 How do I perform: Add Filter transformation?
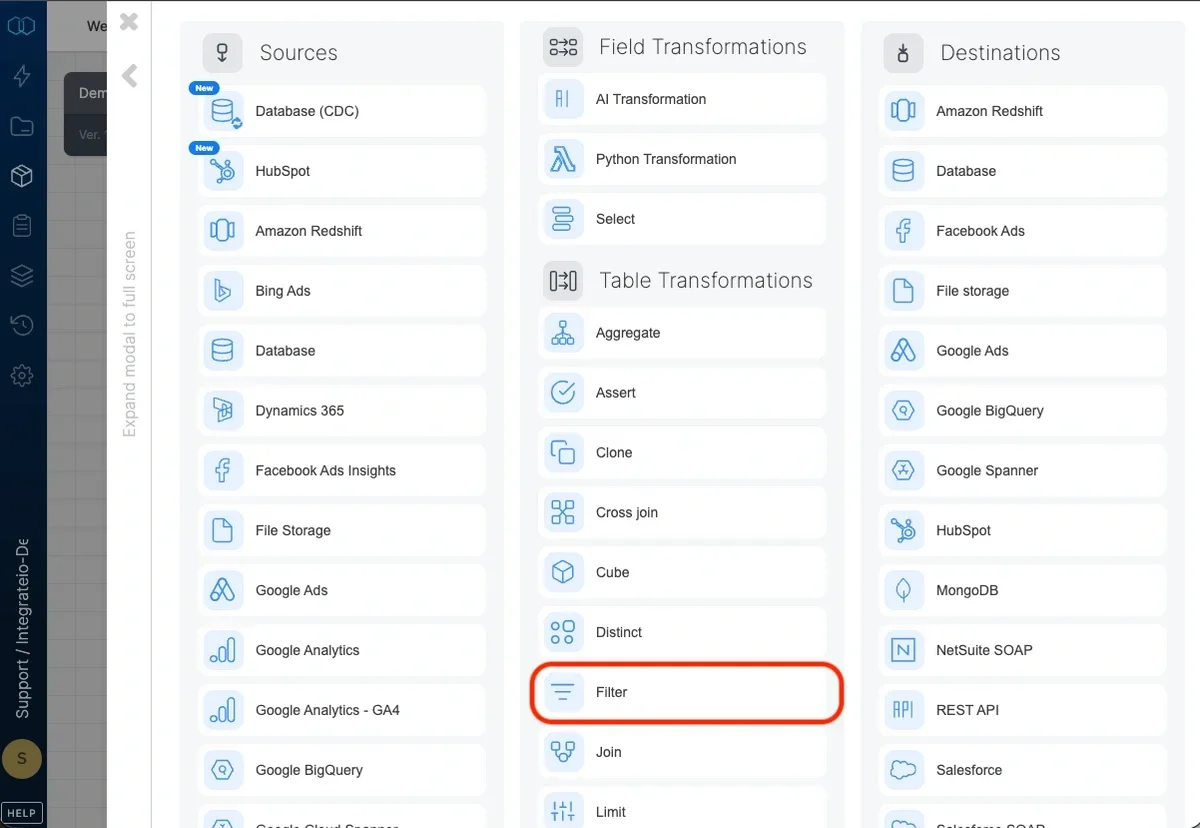[682, 693]
